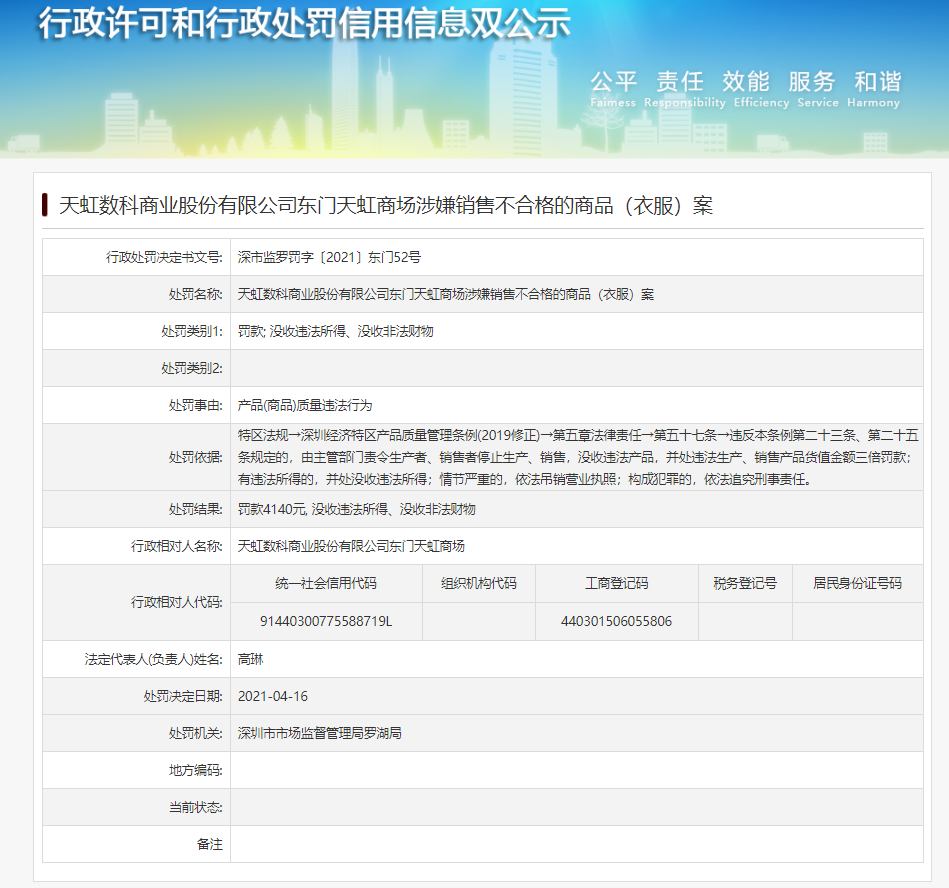Screen dimensions: 949x888
Task: Click the 法定代表人(负责人)姓名 label
Action: tap(154, 659)
